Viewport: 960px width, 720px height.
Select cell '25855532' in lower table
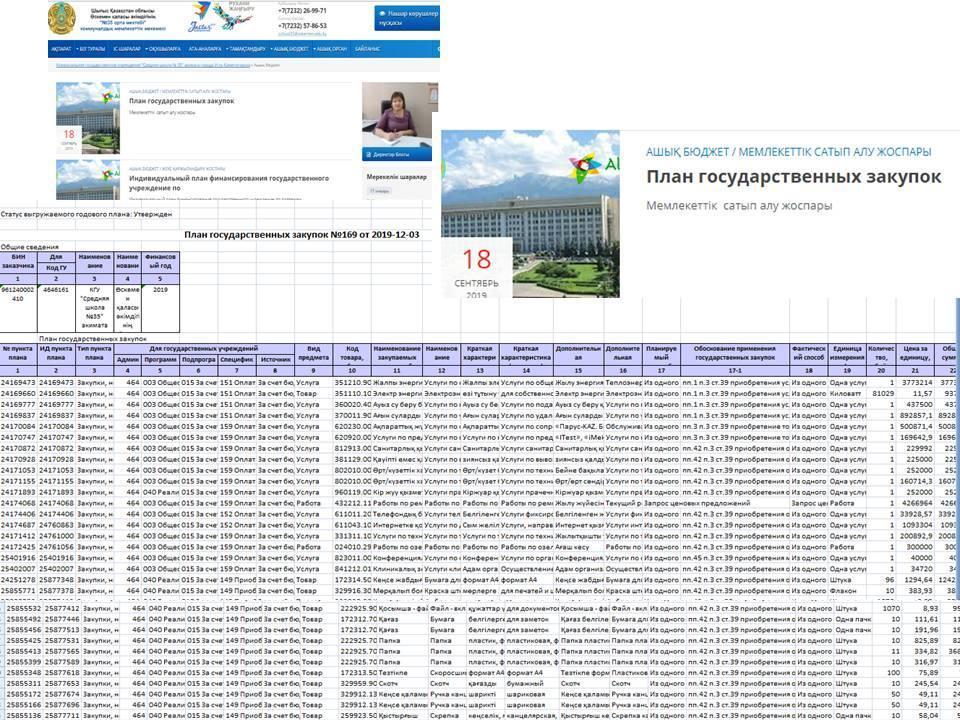pyautogui.click(x=24, y=609)
